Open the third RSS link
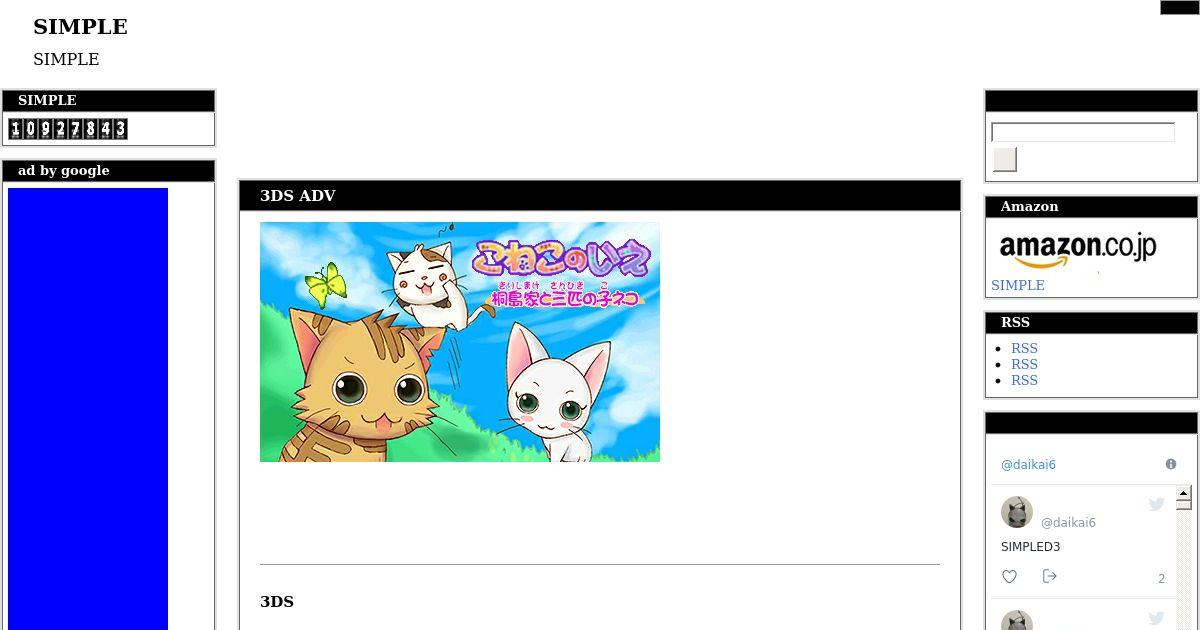 tap(1024, 380)
